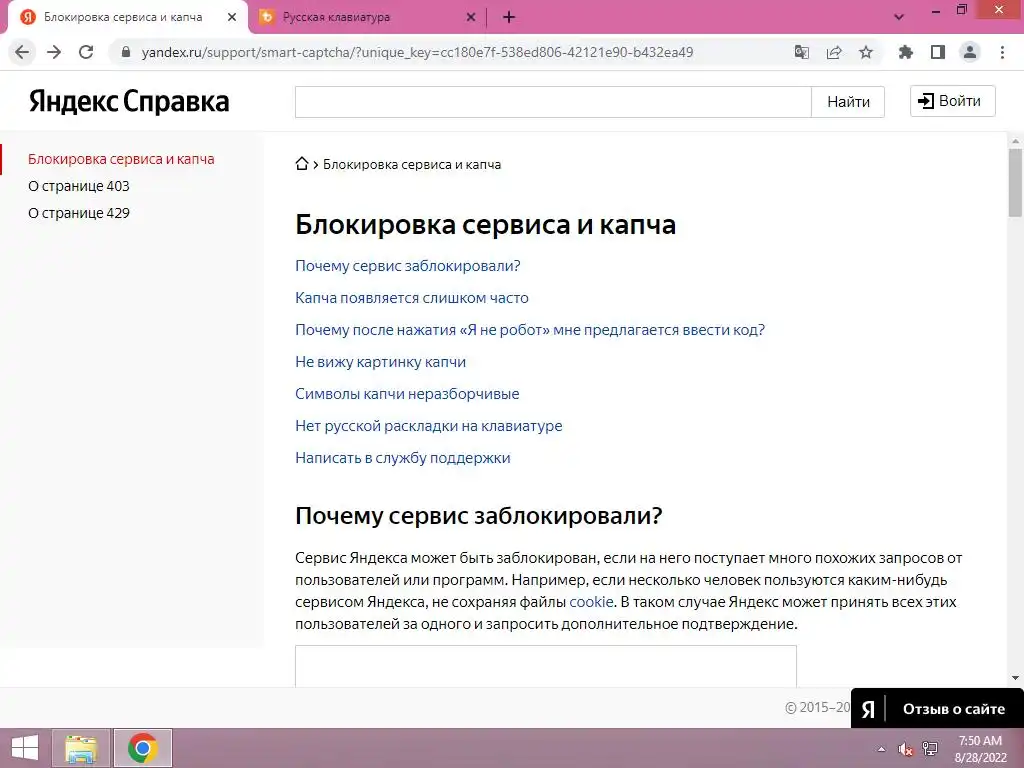
Task: Open link Нет русской раскладки на клавиатуре
Action: 428,426
